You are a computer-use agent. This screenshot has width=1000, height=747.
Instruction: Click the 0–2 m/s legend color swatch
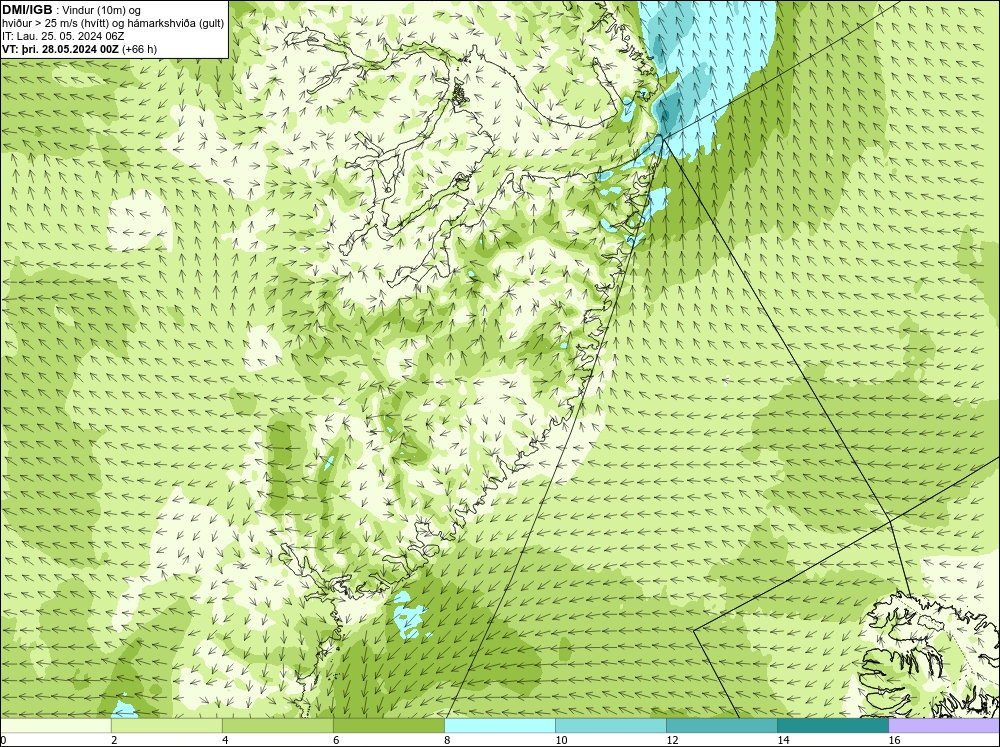[x=55, y=725]
